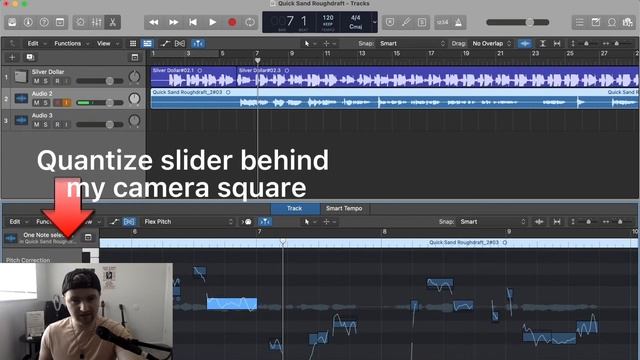This screenshot has height=360, width=640.
Task: Open the LCD display mode dropdown arrow
Action: [374, 22]
